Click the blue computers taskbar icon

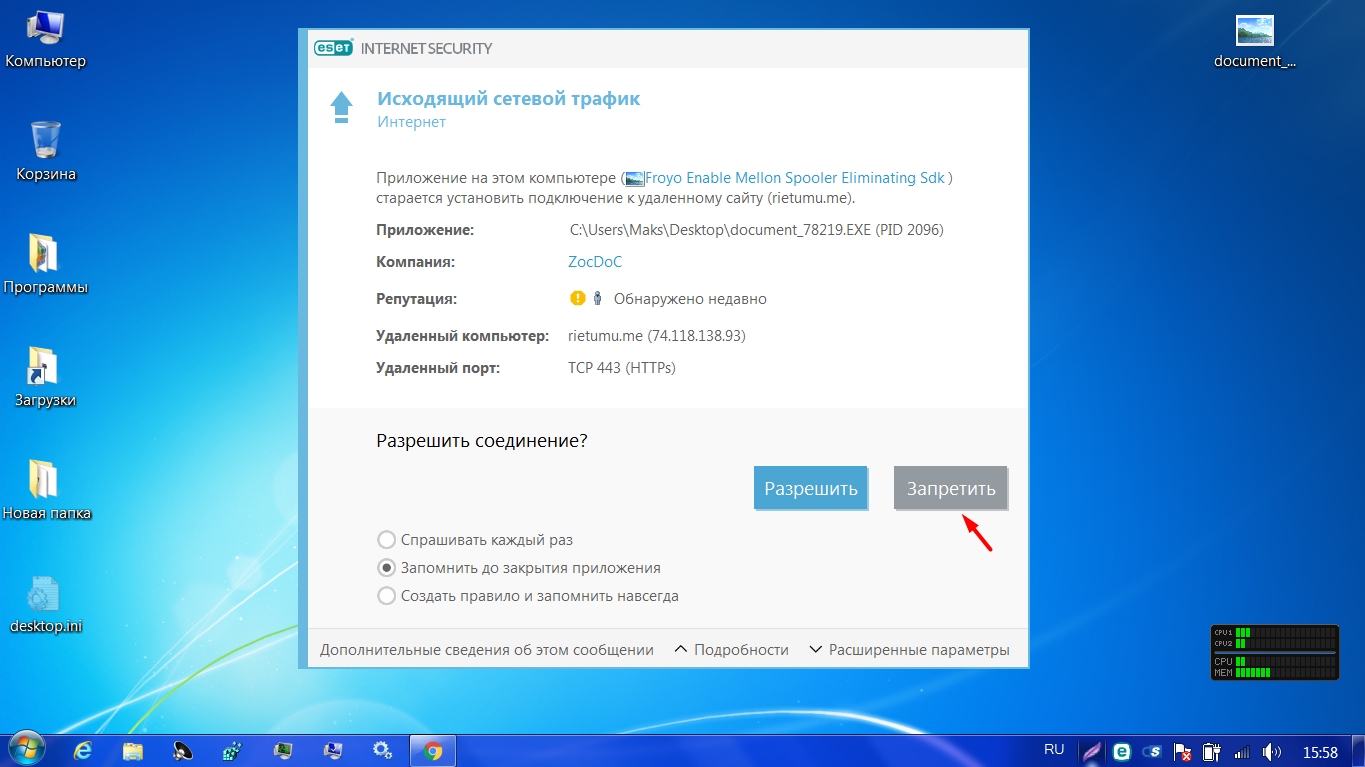click(x=333, y=750)
